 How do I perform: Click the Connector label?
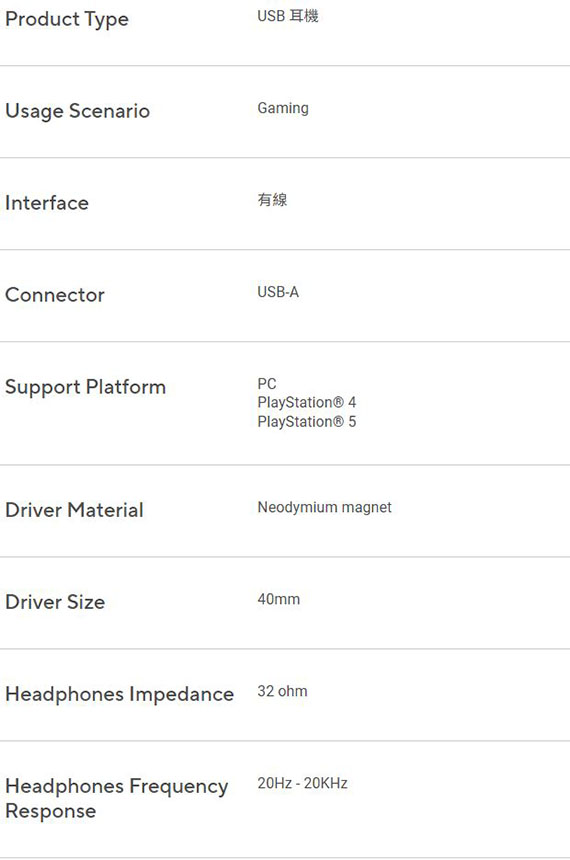(55, 295)
